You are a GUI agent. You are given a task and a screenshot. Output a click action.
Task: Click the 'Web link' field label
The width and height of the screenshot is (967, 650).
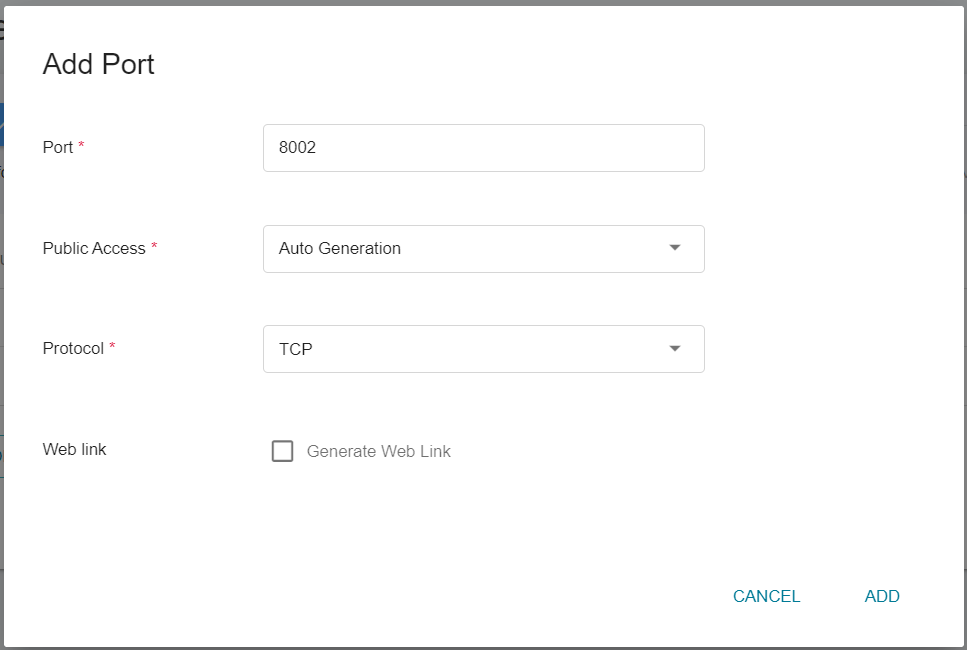75,449
